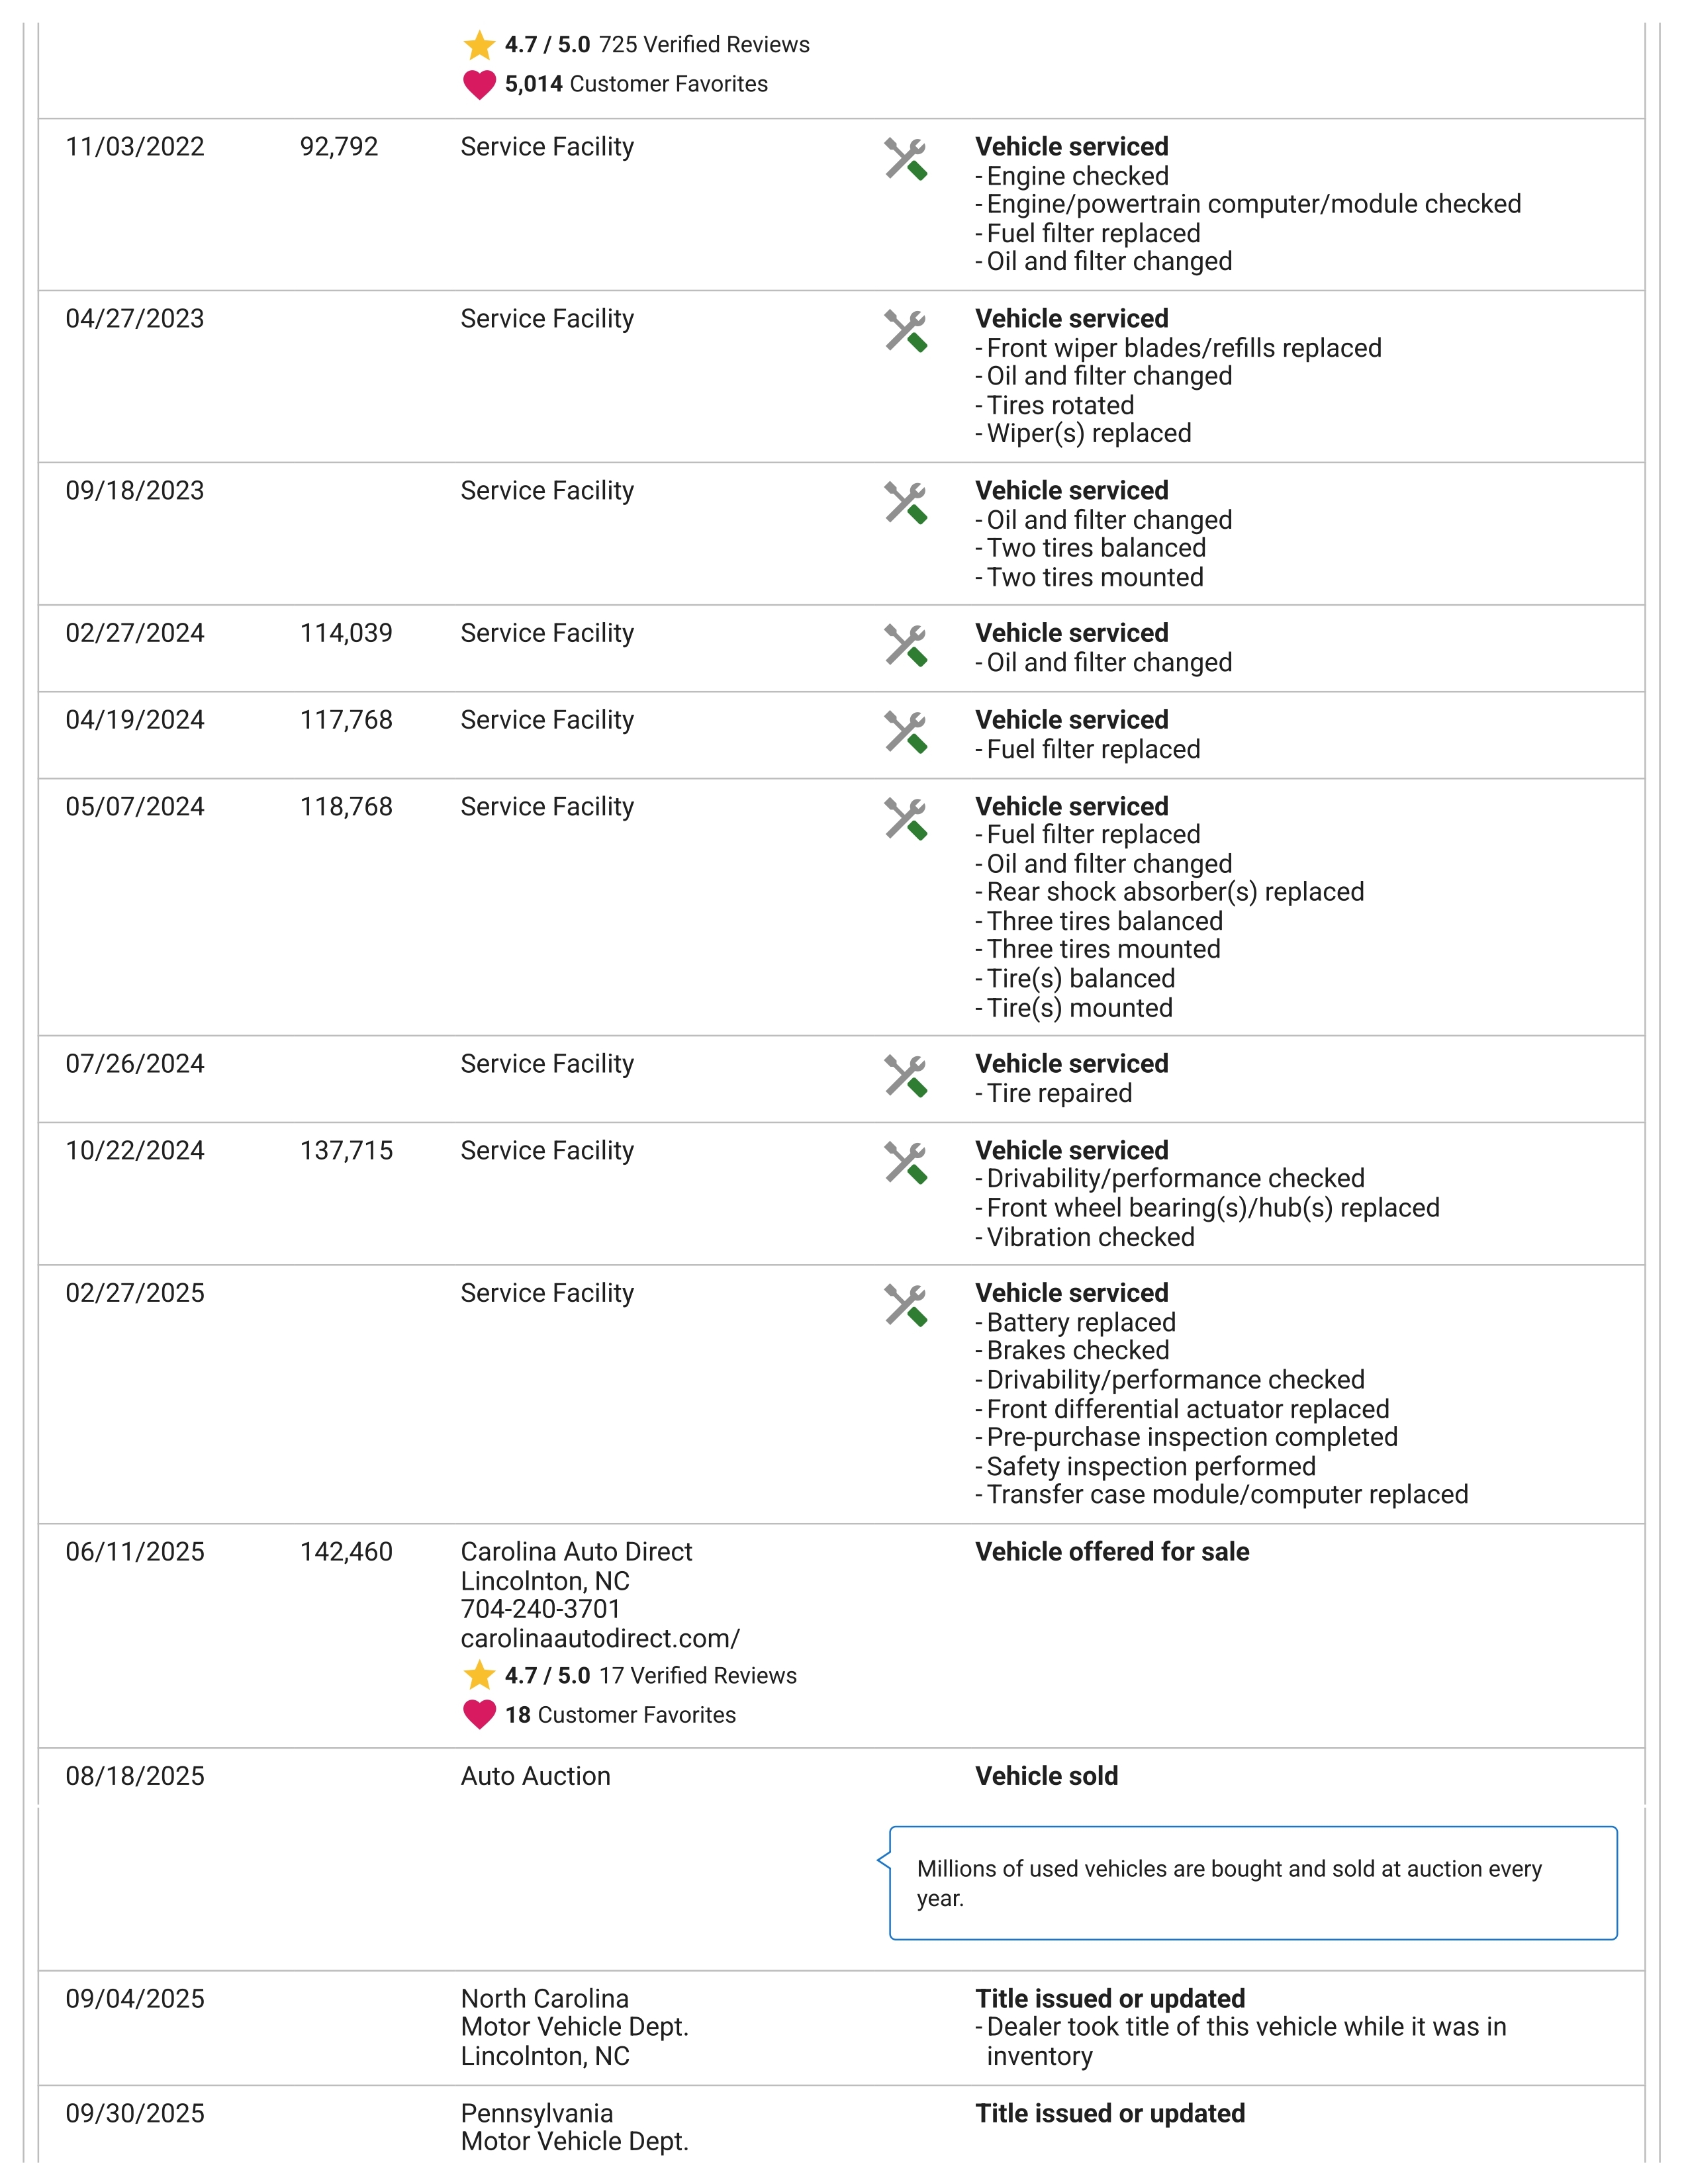Click the auction info tooltip box

point(1253,1884)
